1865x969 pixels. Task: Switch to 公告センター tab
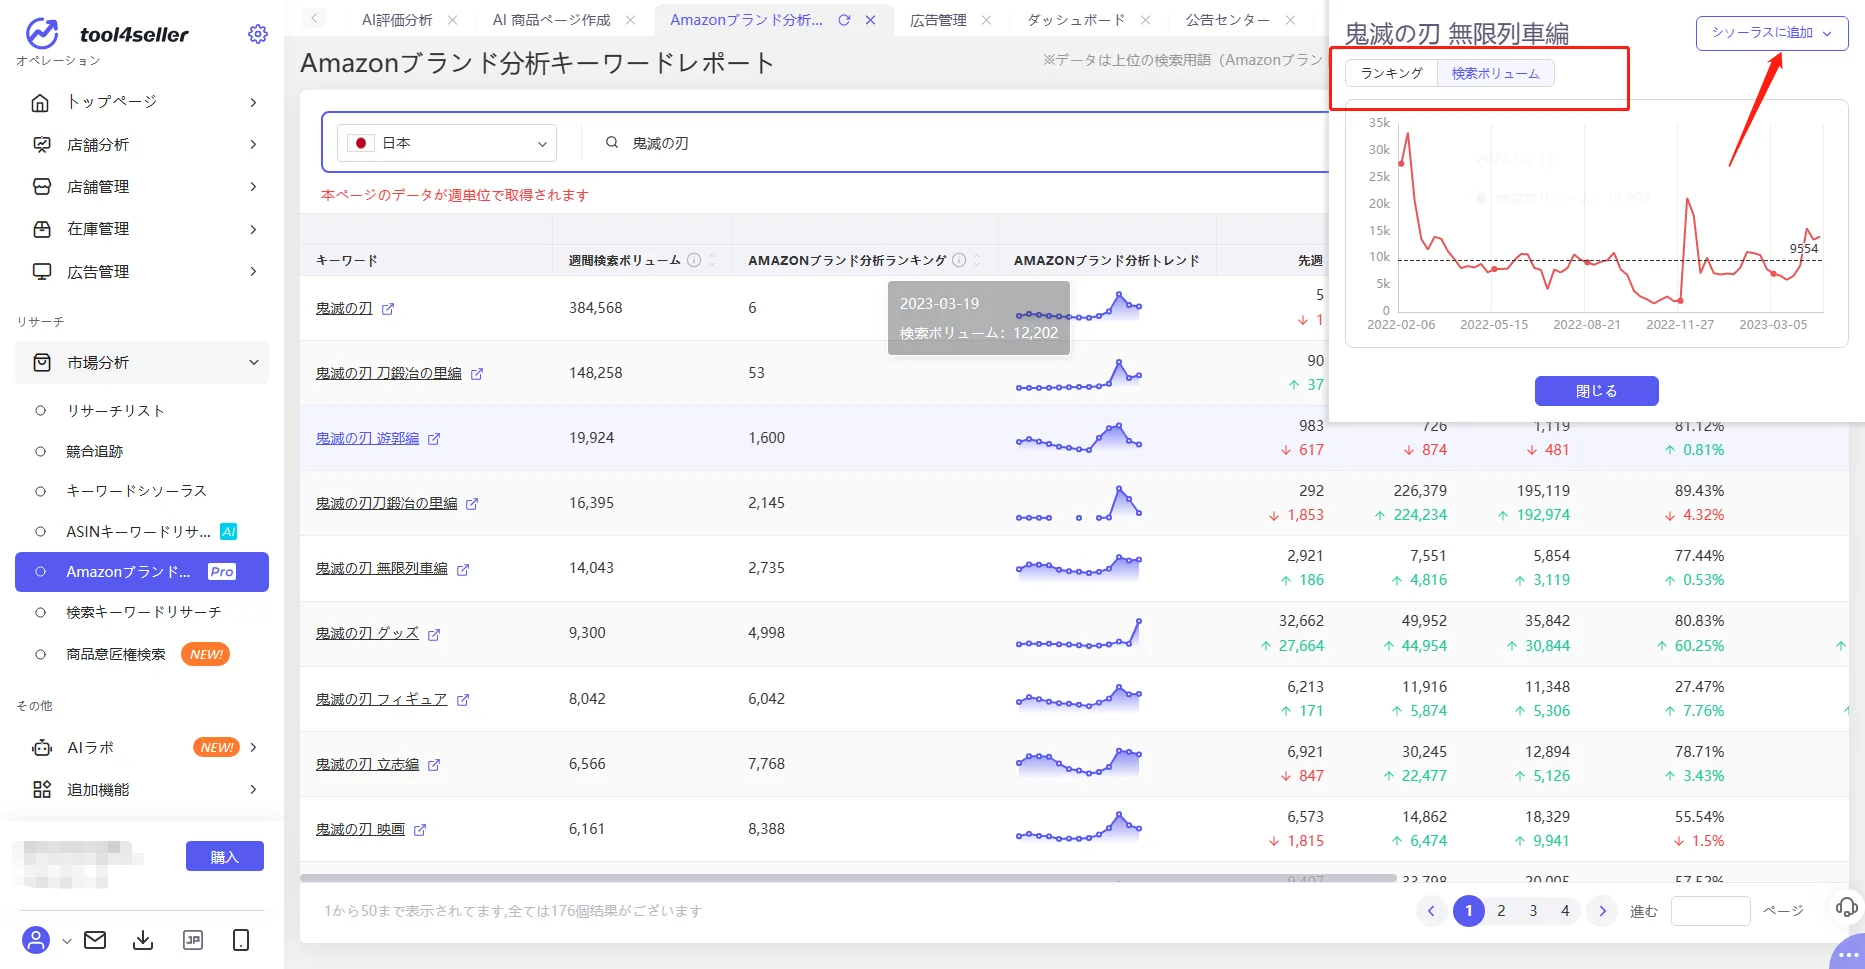[x=1228, y=20]
